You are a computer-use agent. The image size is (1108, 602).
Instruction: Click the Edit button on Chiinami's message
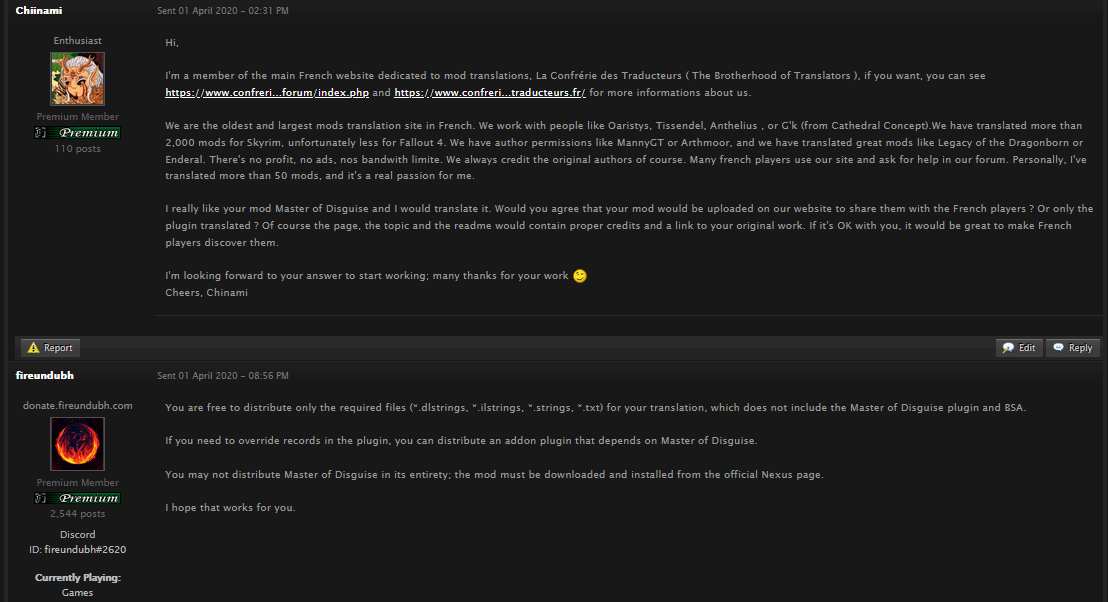tap(1019, 348)
